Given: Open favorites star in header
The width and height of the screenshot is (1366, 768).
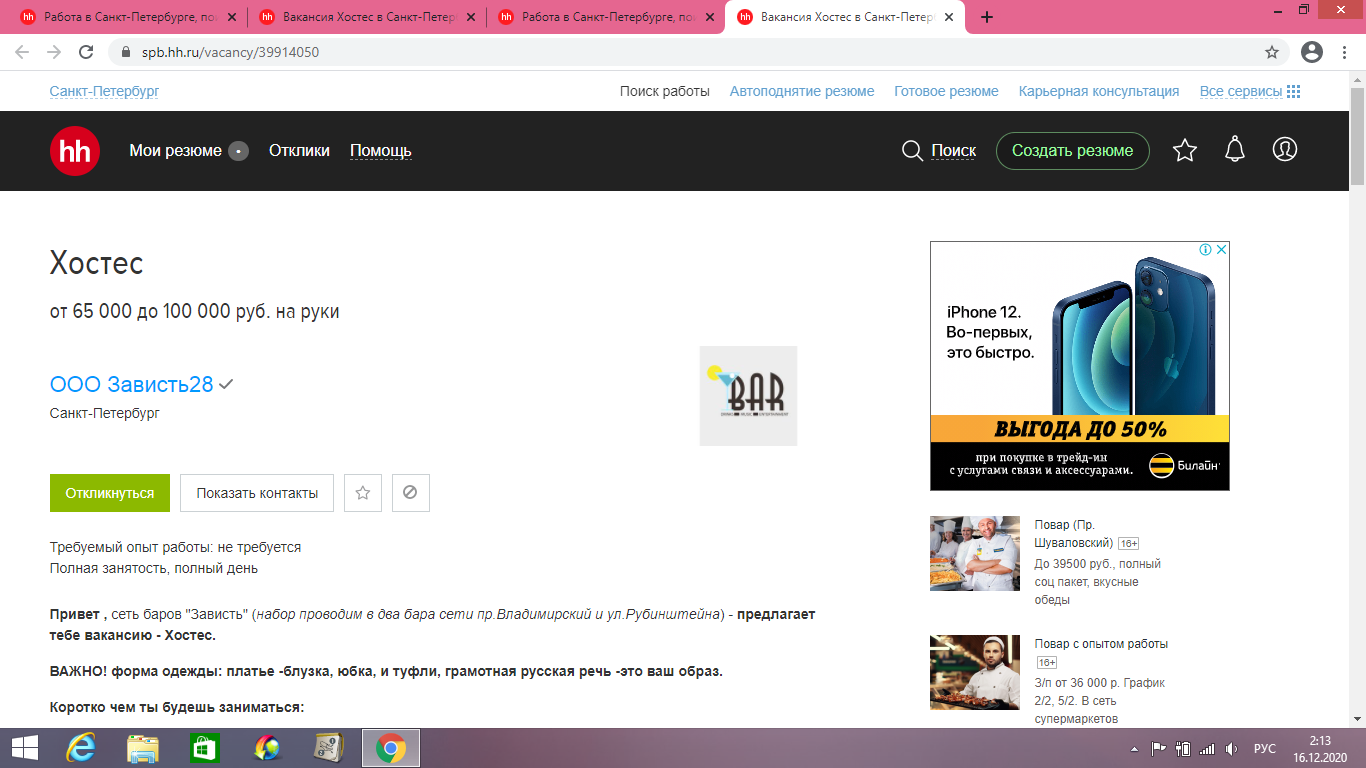Looking at the screenshot, I should (x=1185, y=151).
